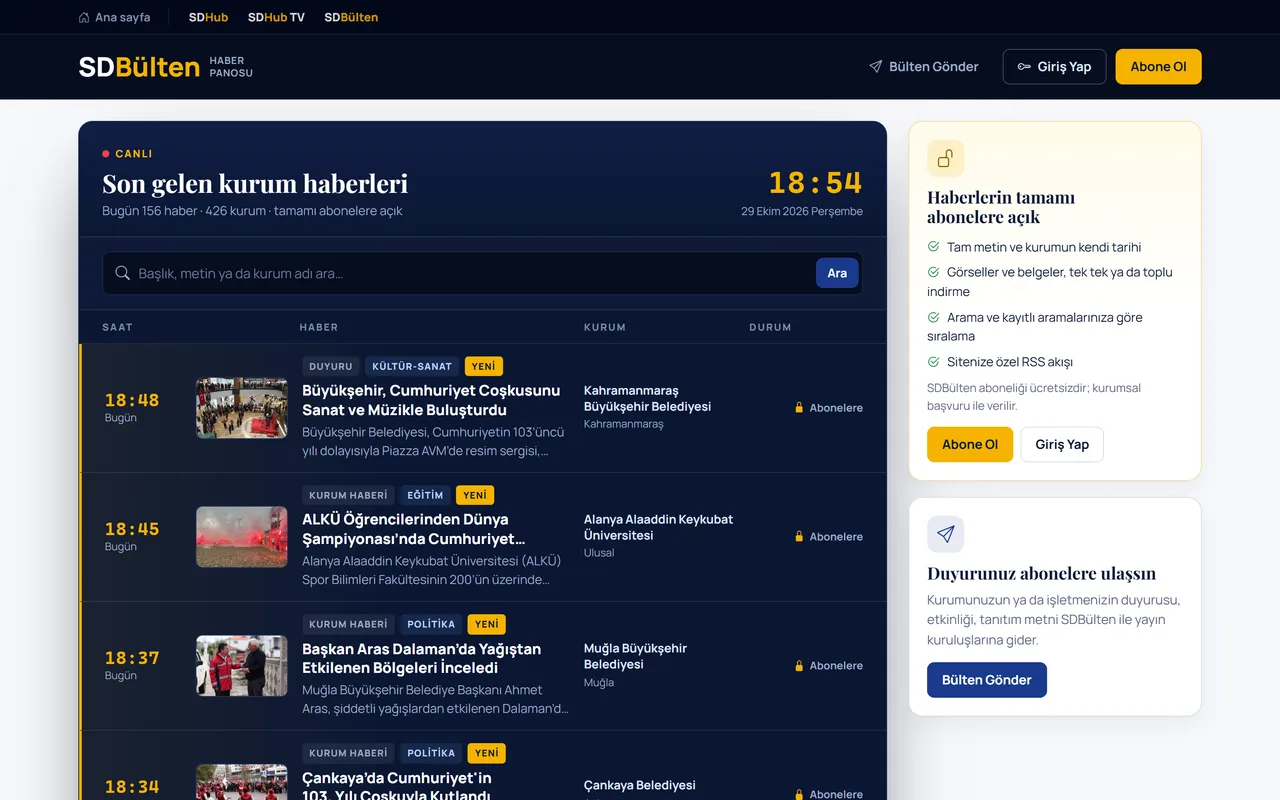Open the SDHub TV tab
The width and height of the screenshot is (1280, 800).
pos(276,17)
